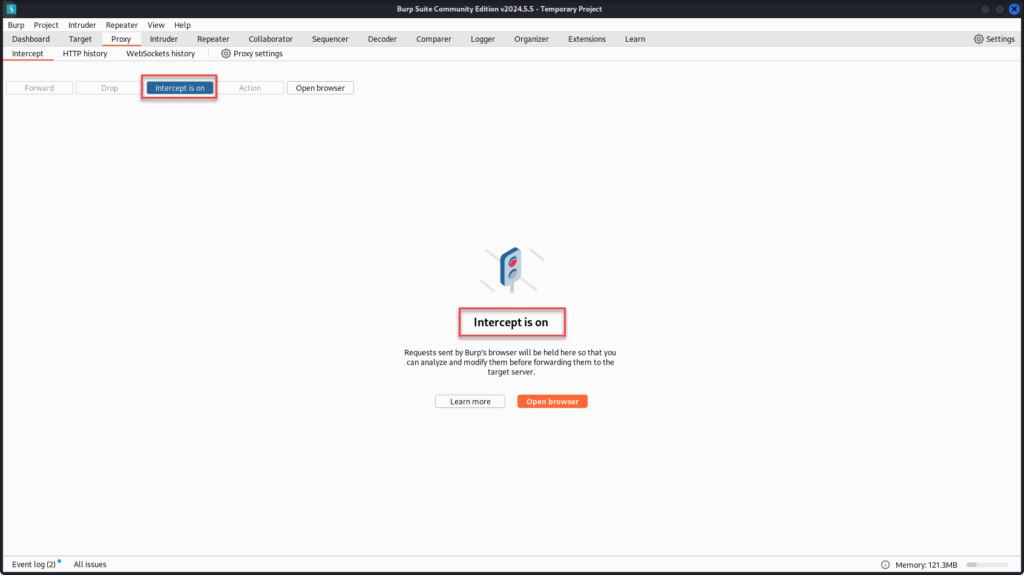Open the Intruder menu in menu bar
The image size is (1024, 575).
[x=82, y=25]
